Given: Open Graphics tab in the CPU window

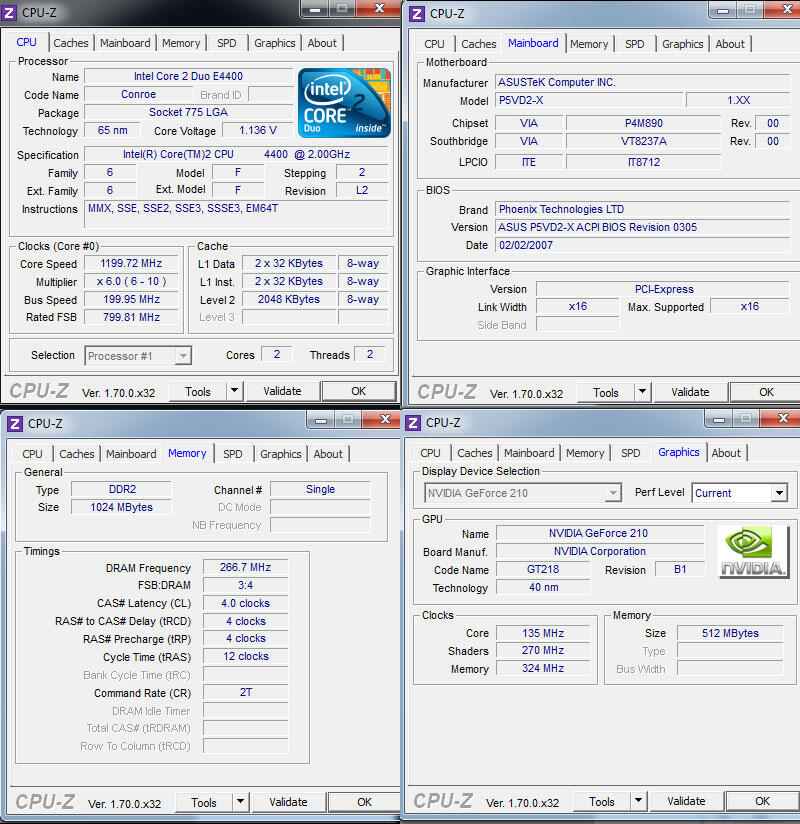Looking at the screenshot, I should [x=274, y=43].
